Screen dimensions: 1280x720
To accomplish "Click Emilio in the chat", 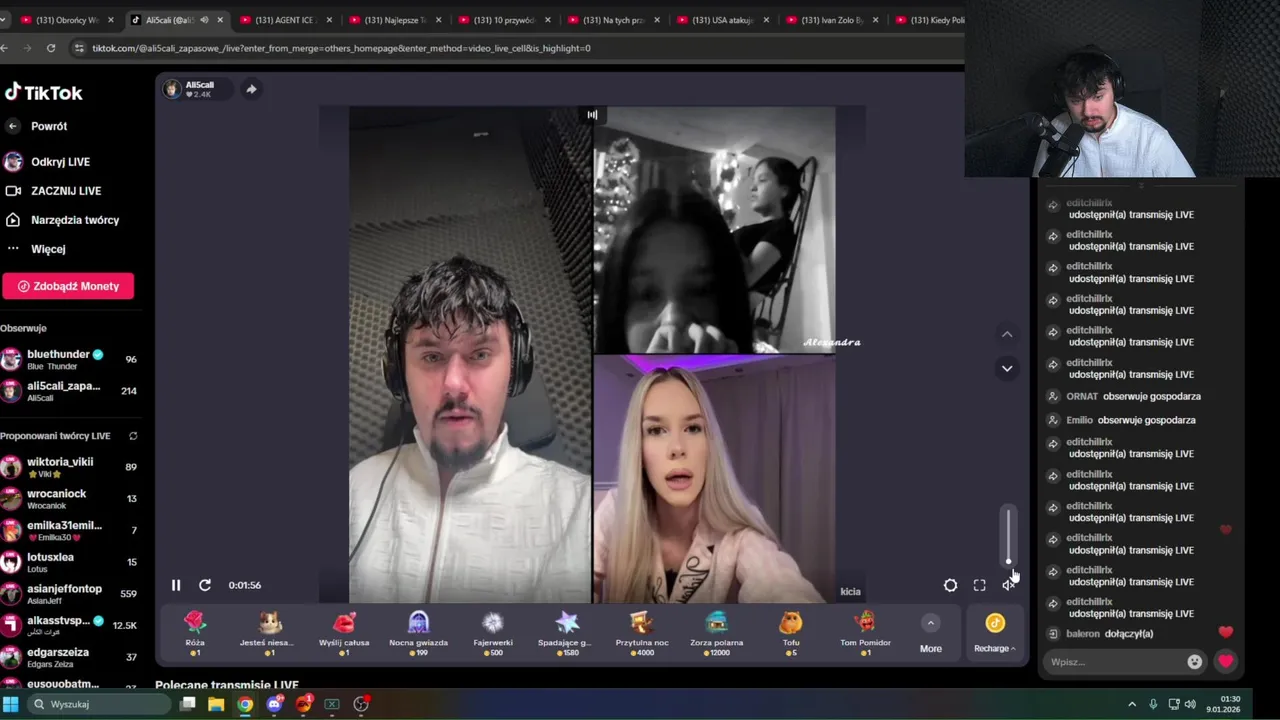I will point(1079,421).
